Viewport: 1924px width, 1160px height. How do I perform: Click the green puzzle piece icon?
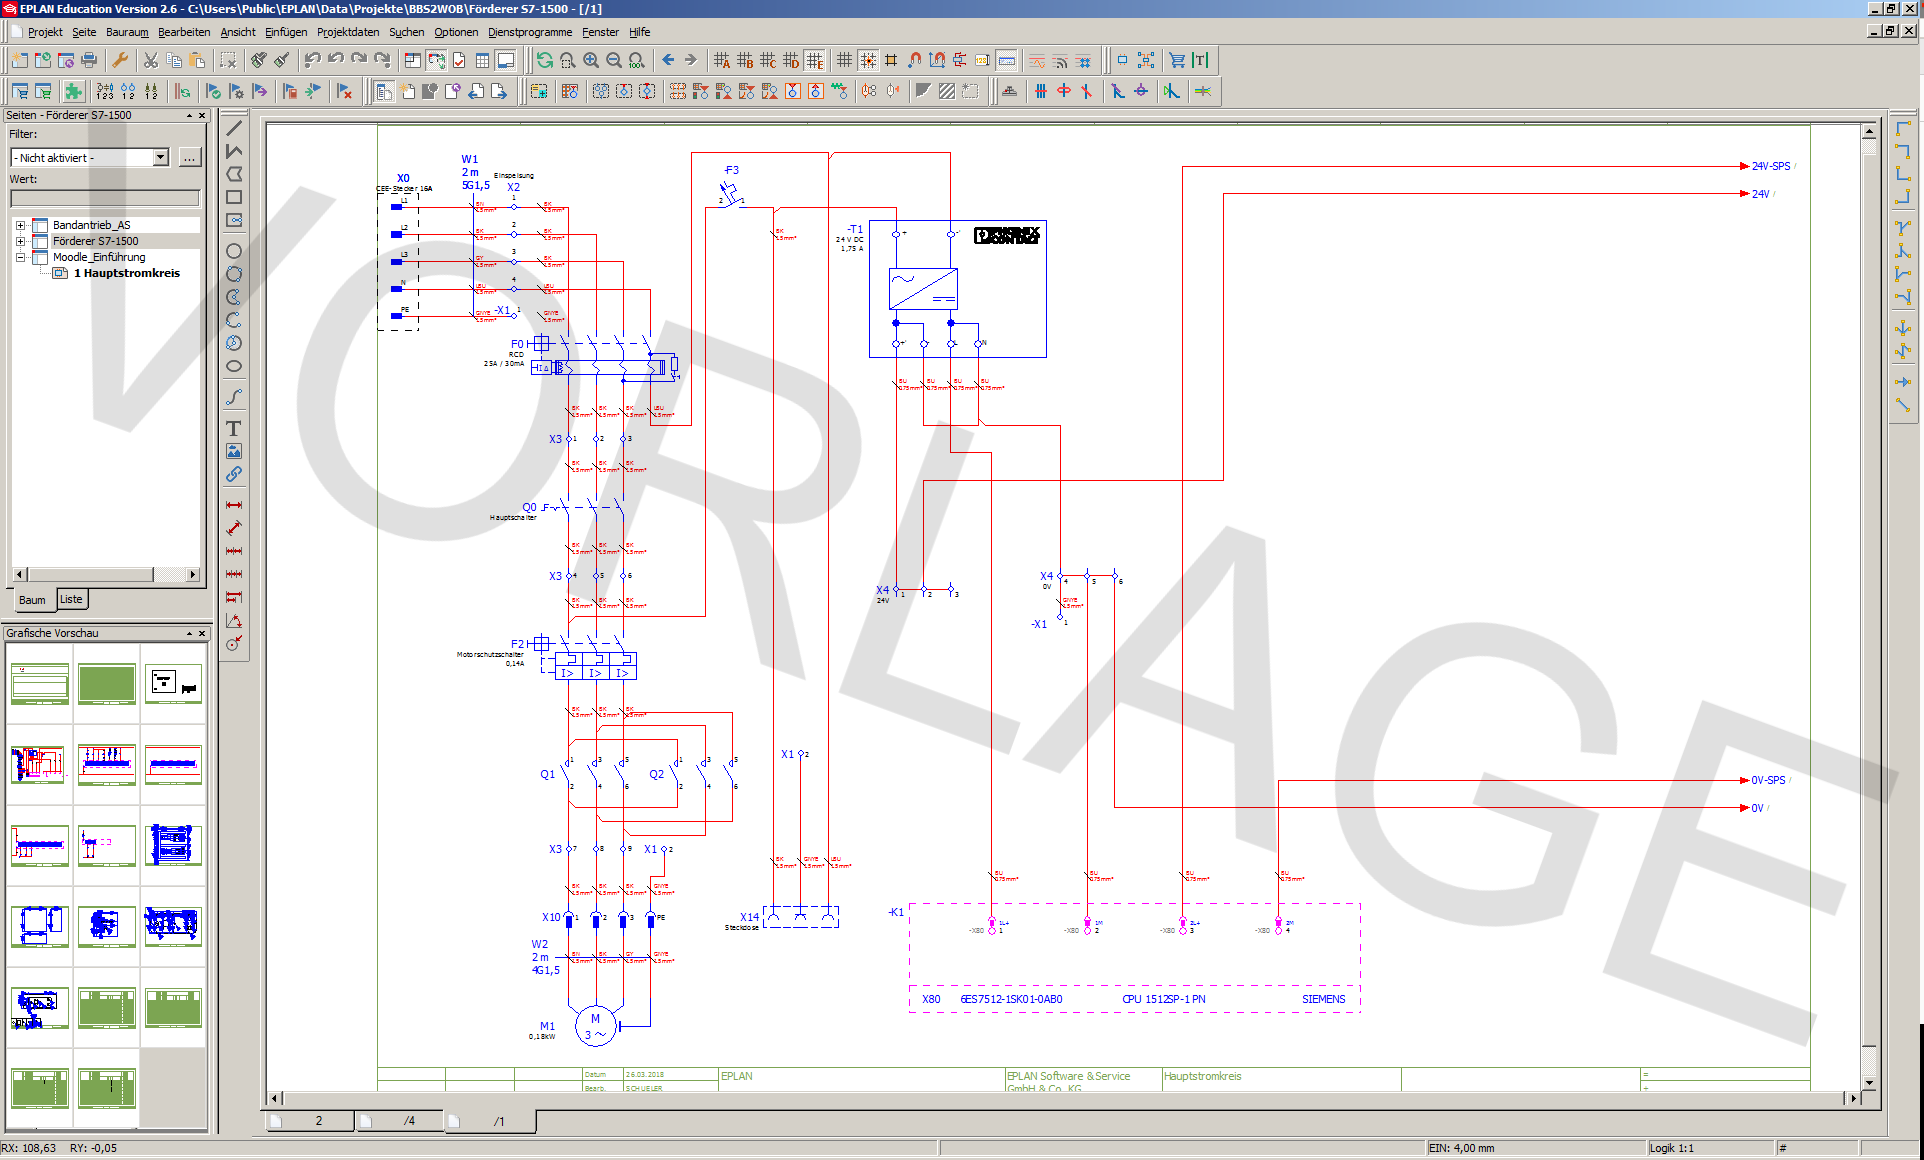pos(73,91)
